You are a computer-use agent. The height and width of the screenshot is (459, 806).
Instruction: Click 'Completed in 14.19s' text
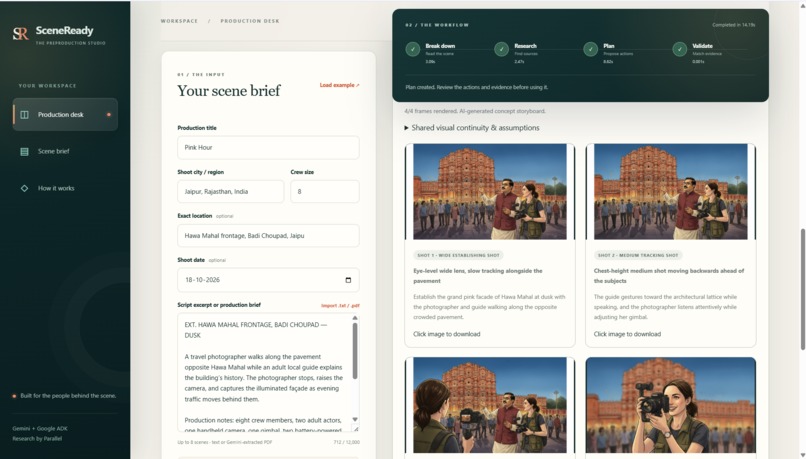tap(734, 25)
